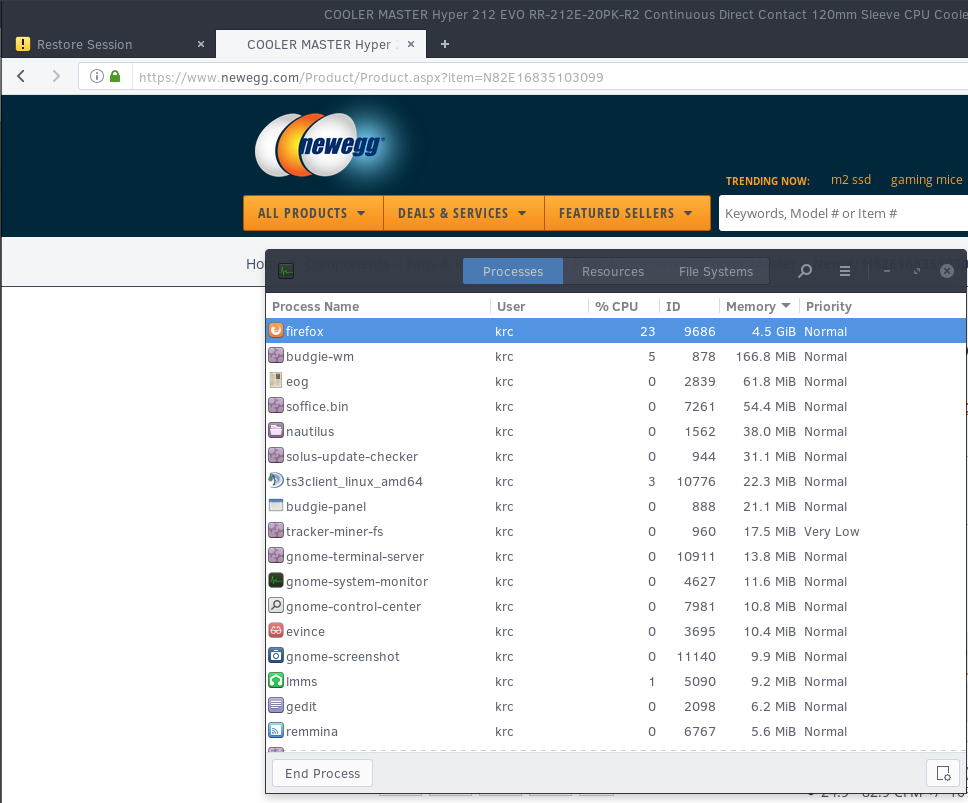Switch to the Resources tab
The image size is (968, 803).
612,272
